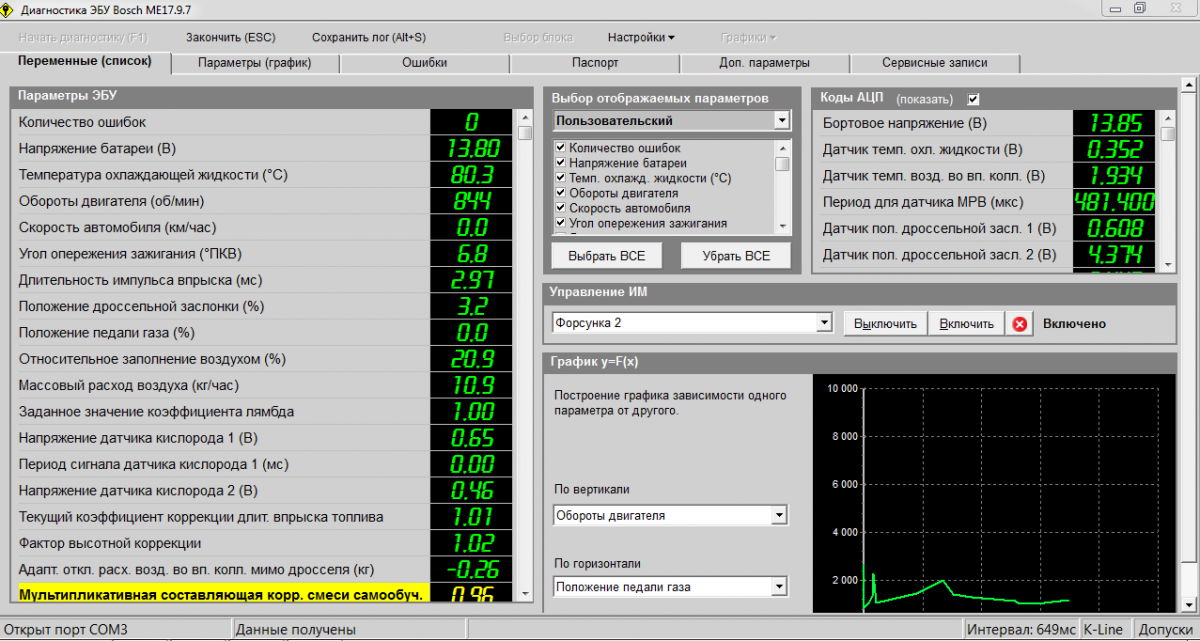Image resolution: width=1200 pixels, height=641 pixels.
Task: Open the По горизонтали axis dropdown
Action: click(779, 587)
